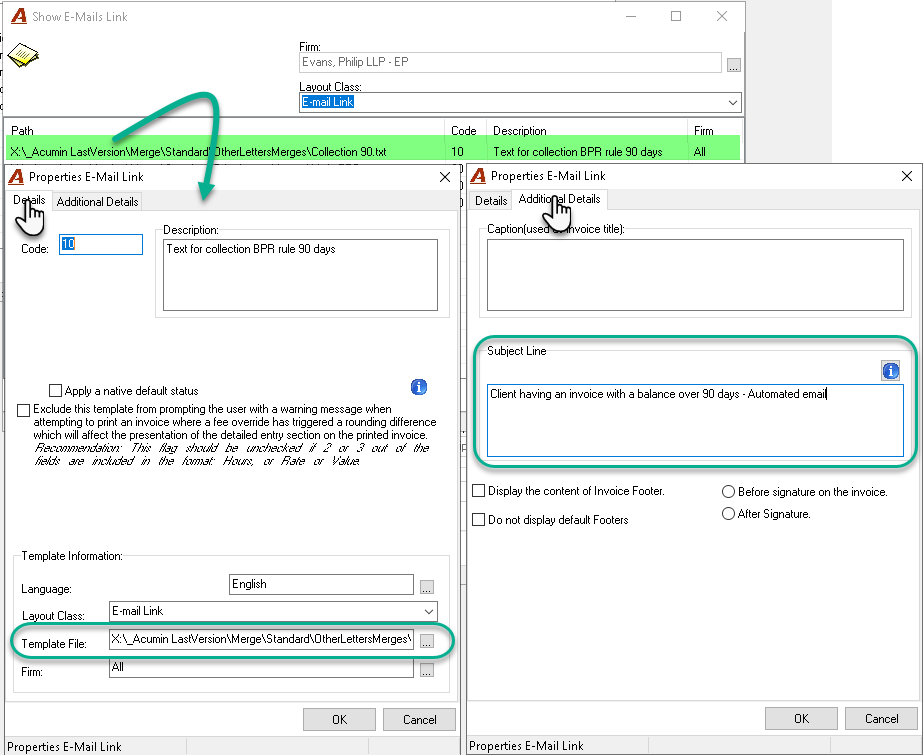
Task: Close the right Properties E-Mail Link dialog
Action: [907, 176]
